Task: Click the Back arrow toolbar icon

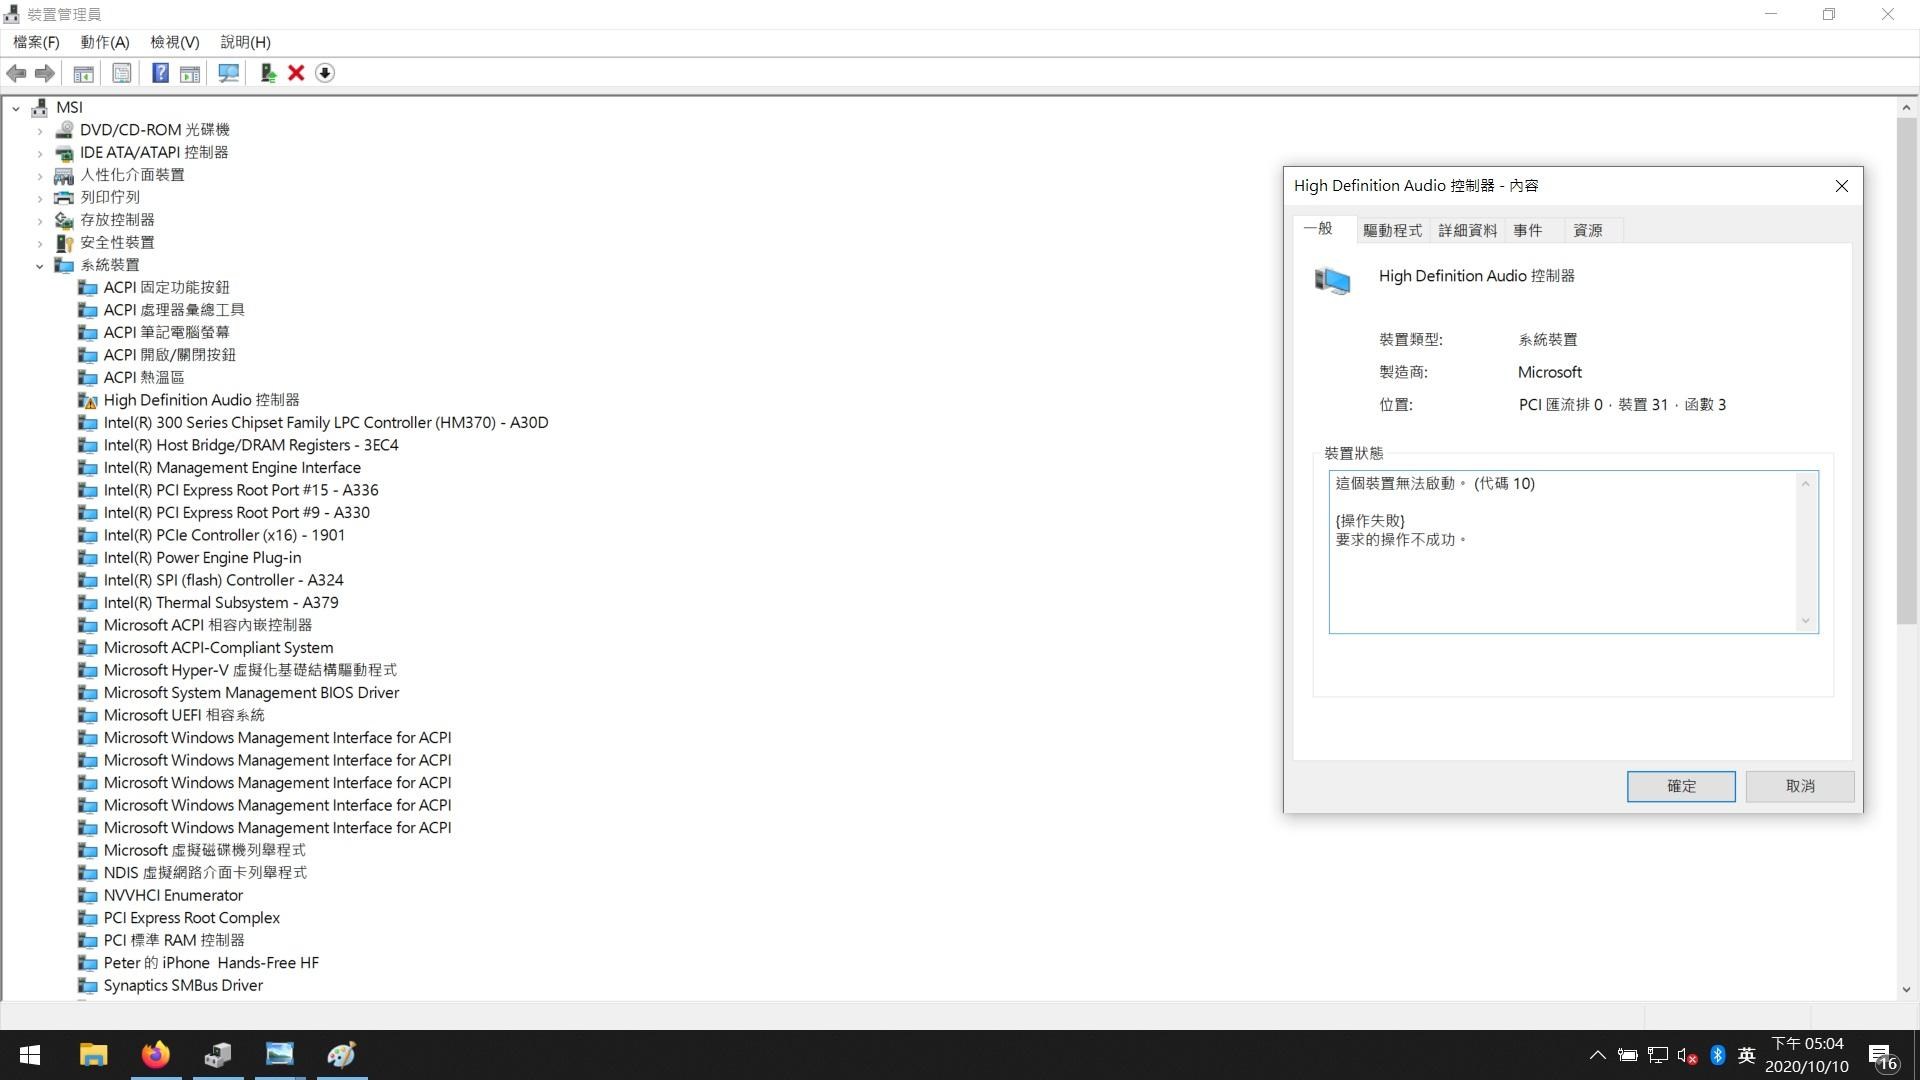Action: 16,73
